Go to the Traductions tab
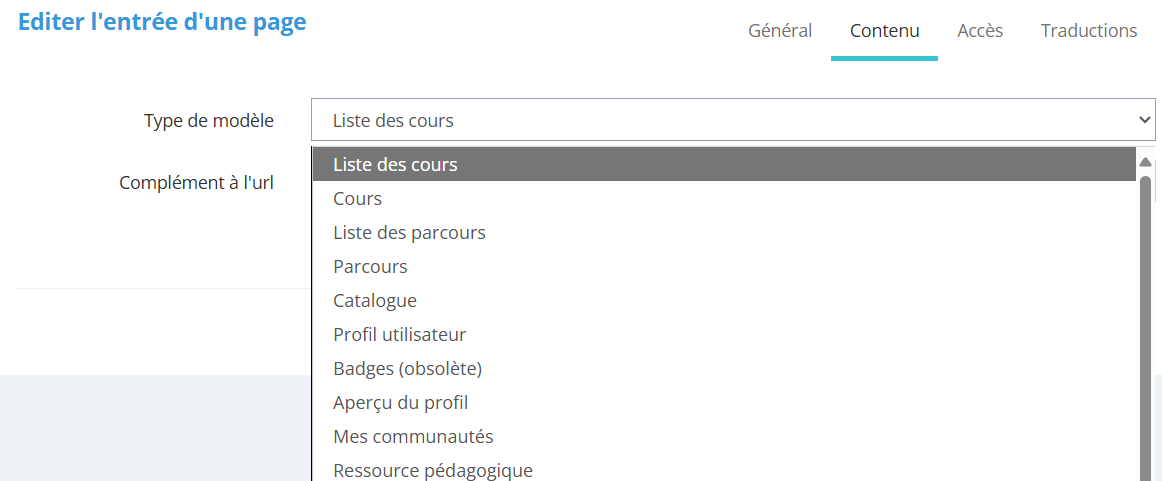Screen dimensions: 1162x481 [1088, 31]
